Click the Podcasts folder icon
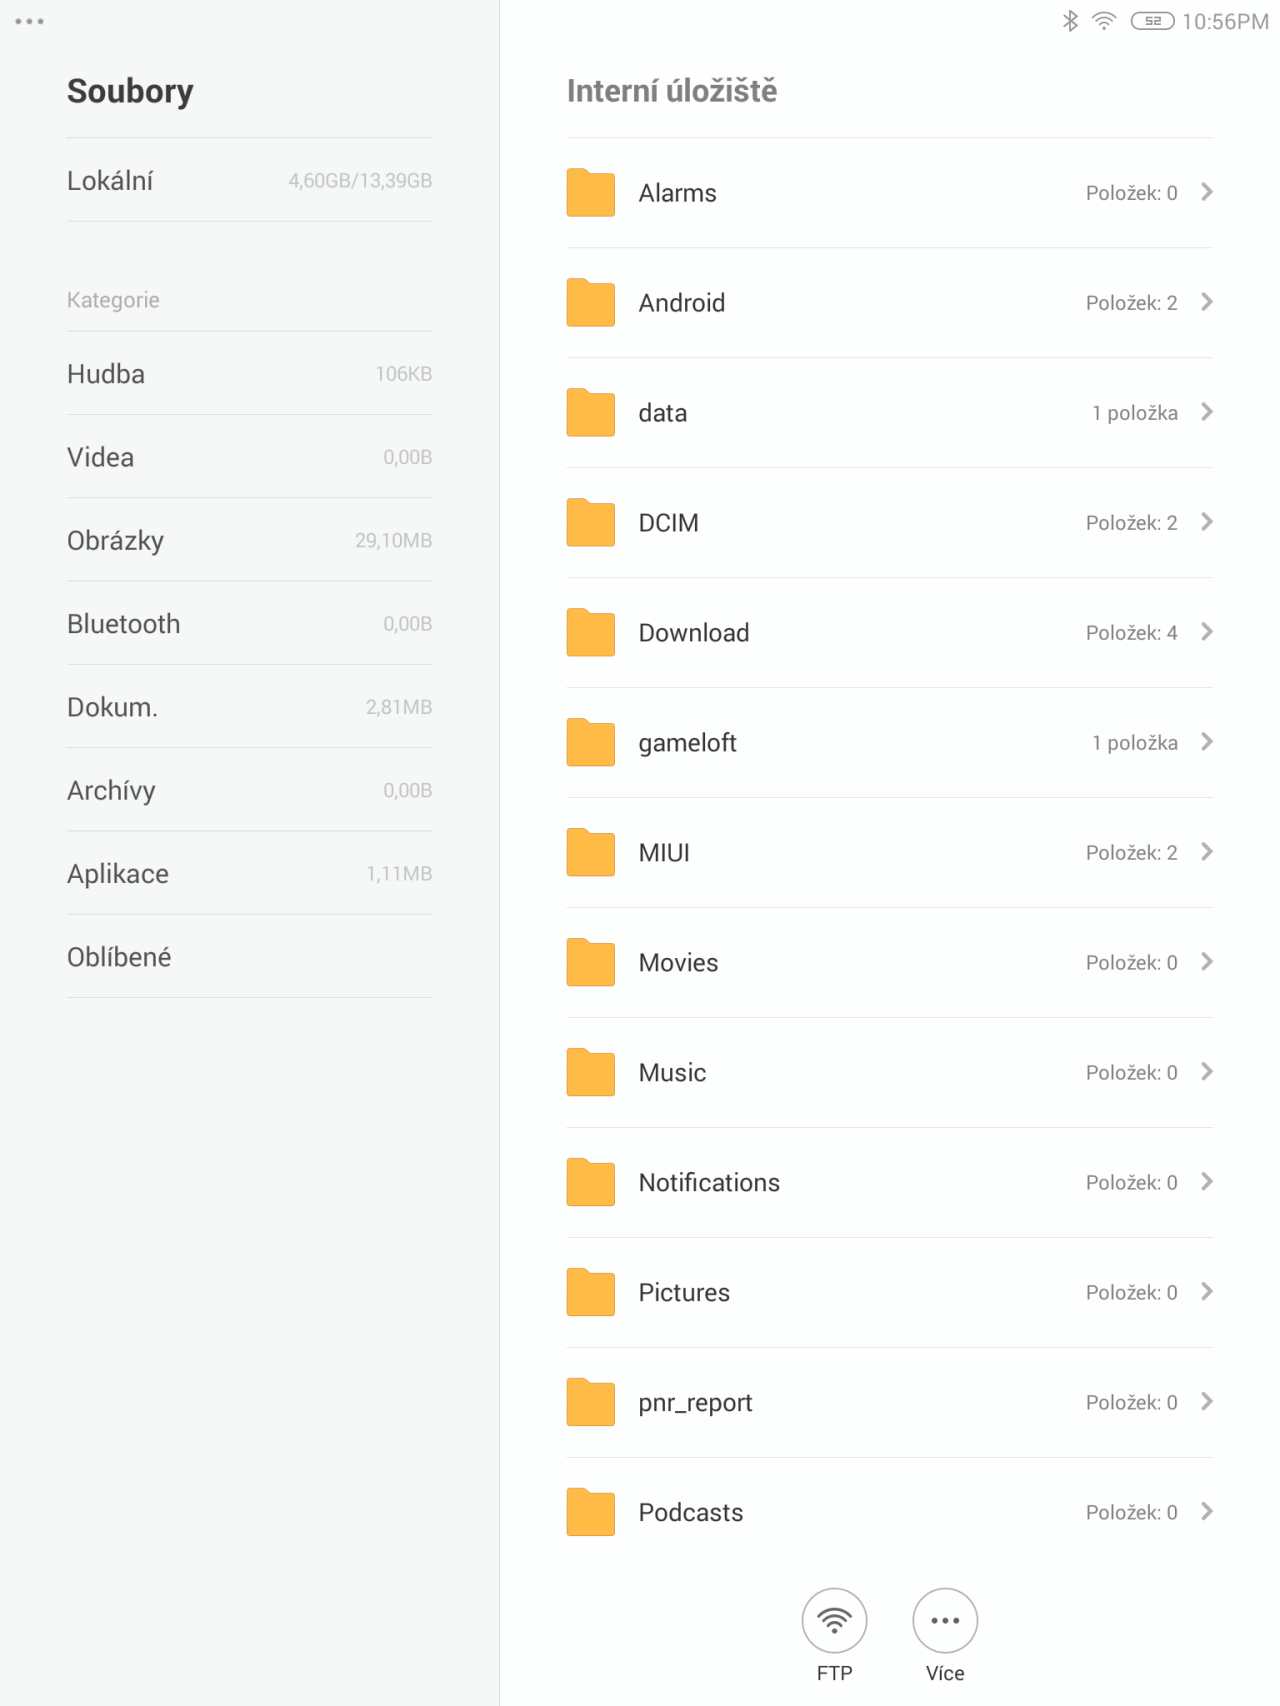The width and height of the screenshot is (1280, 1706). (x=591, y=1512)
